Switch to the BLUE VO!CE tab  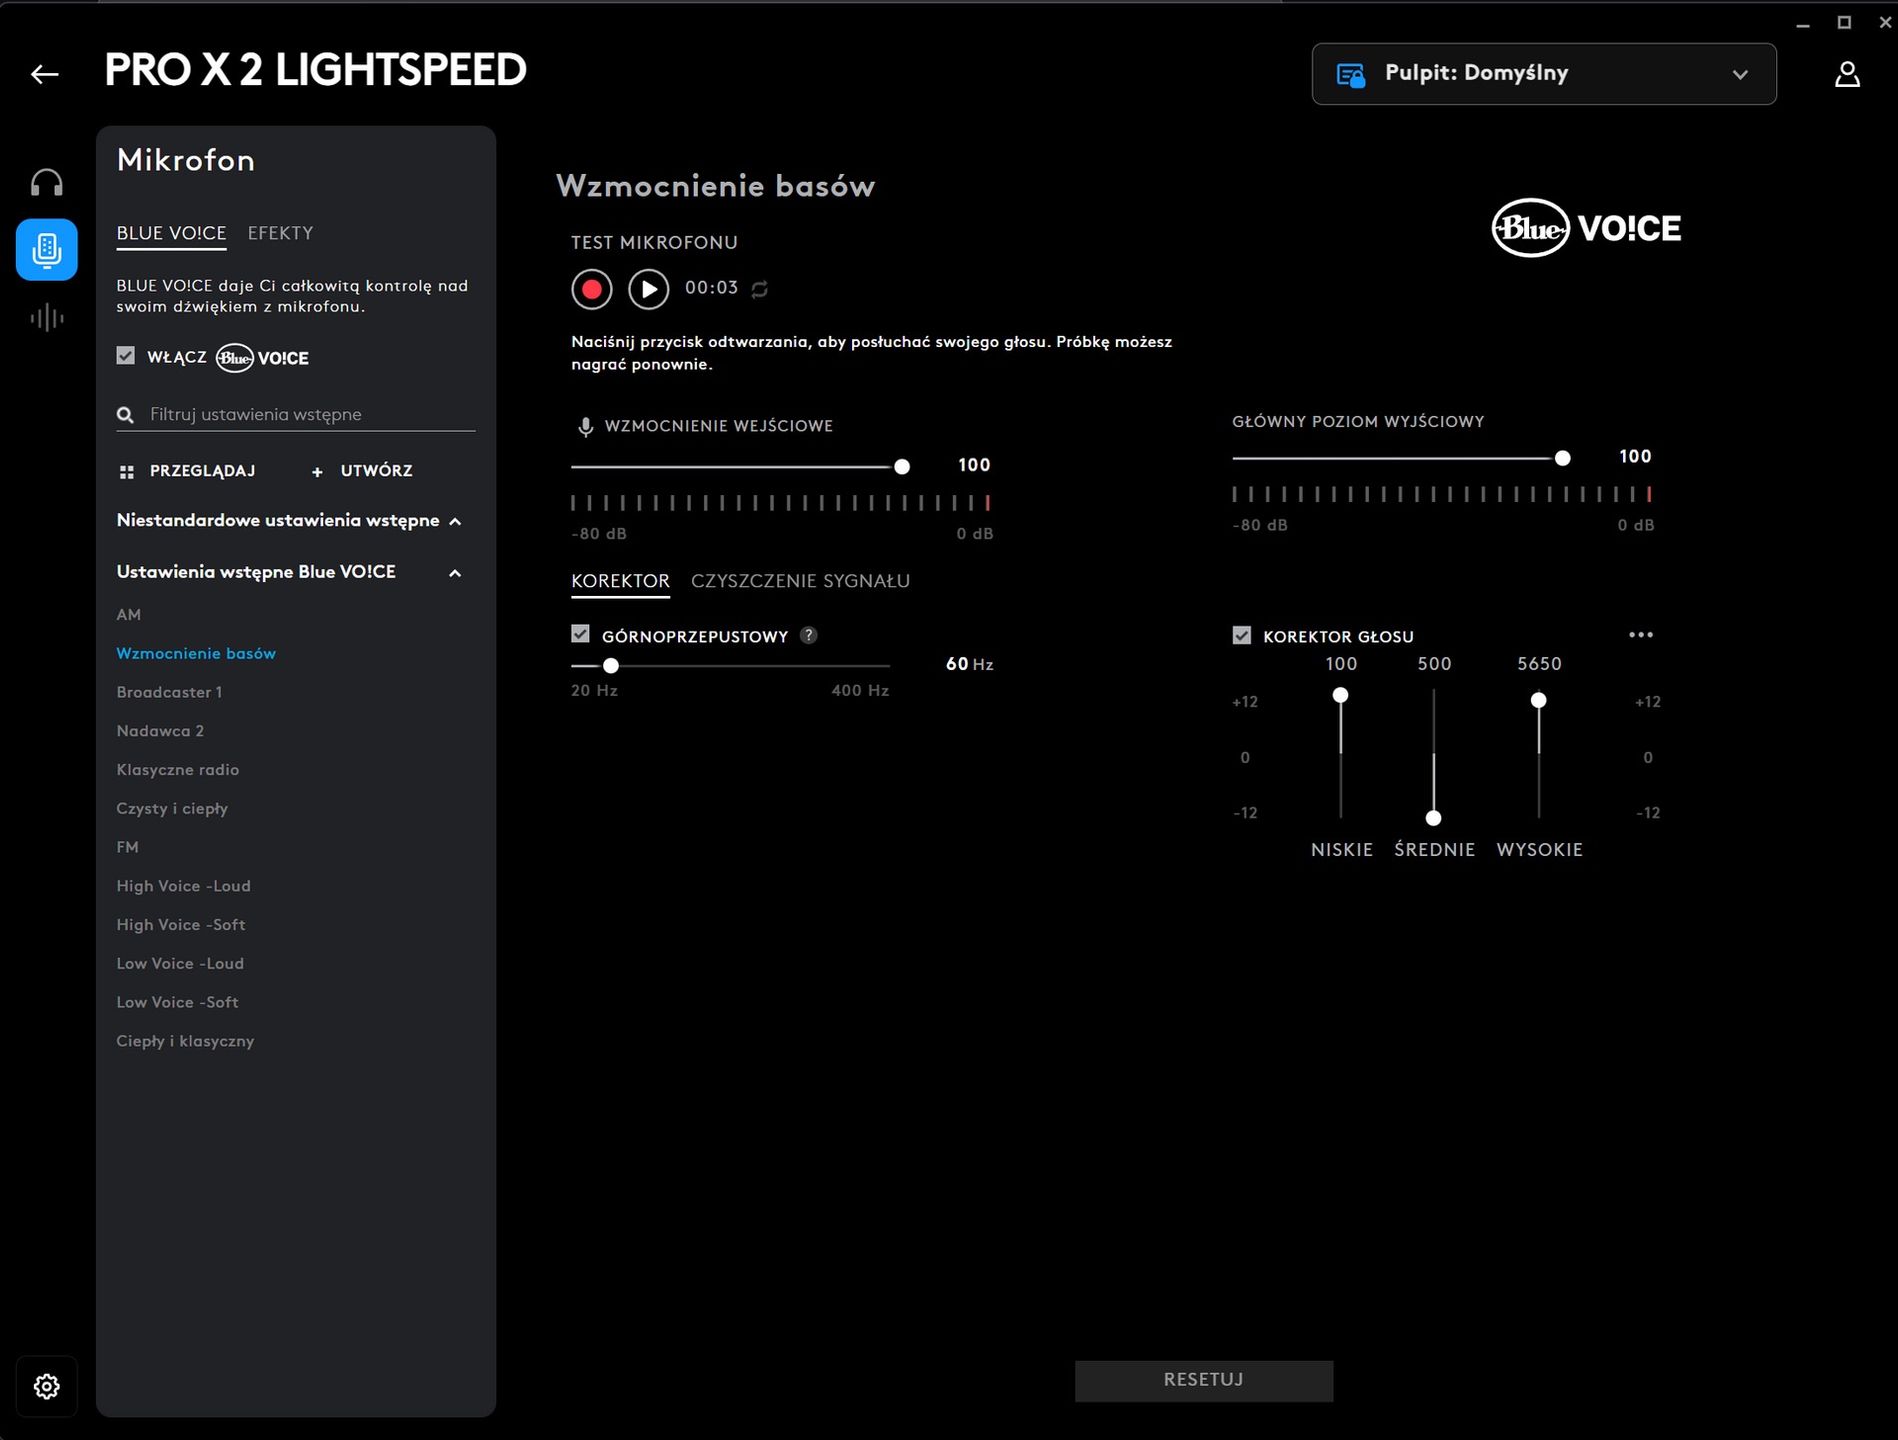(172, 233)
